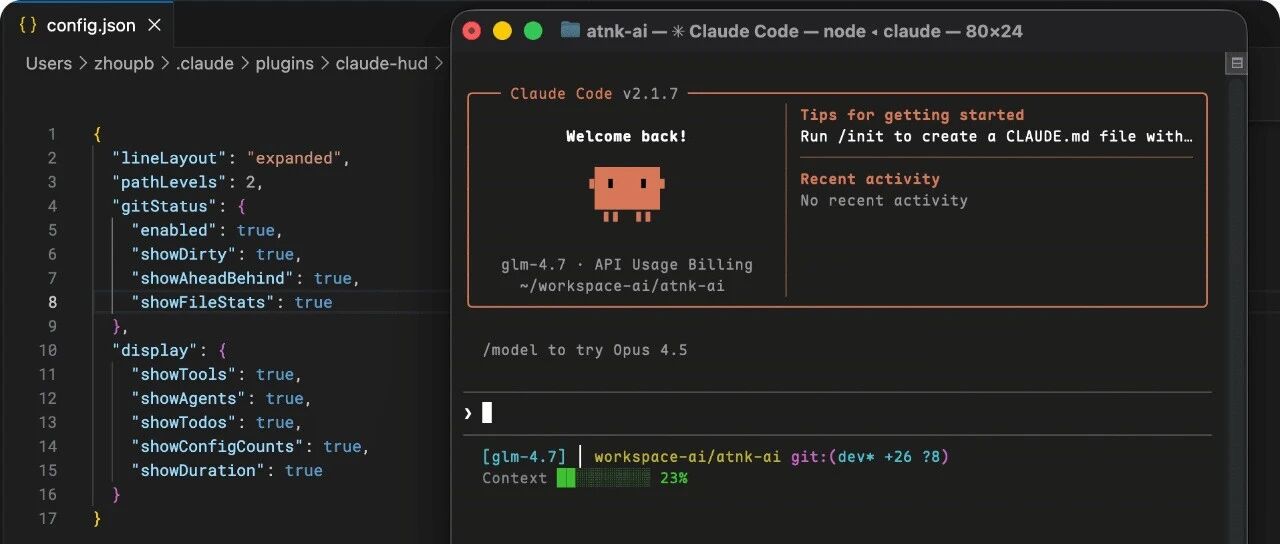
Task: Click the terminal folder icon beside atnk-ai title
Action: (570, 30)
